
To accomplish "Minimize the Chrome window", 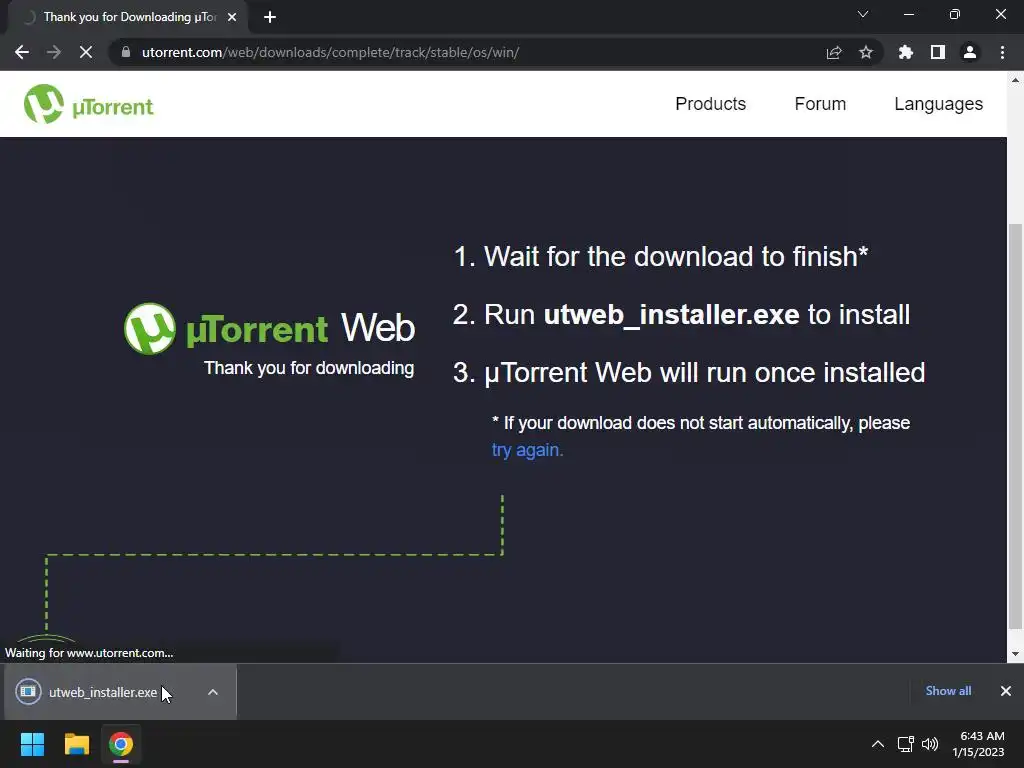I will tap(909, 14).
